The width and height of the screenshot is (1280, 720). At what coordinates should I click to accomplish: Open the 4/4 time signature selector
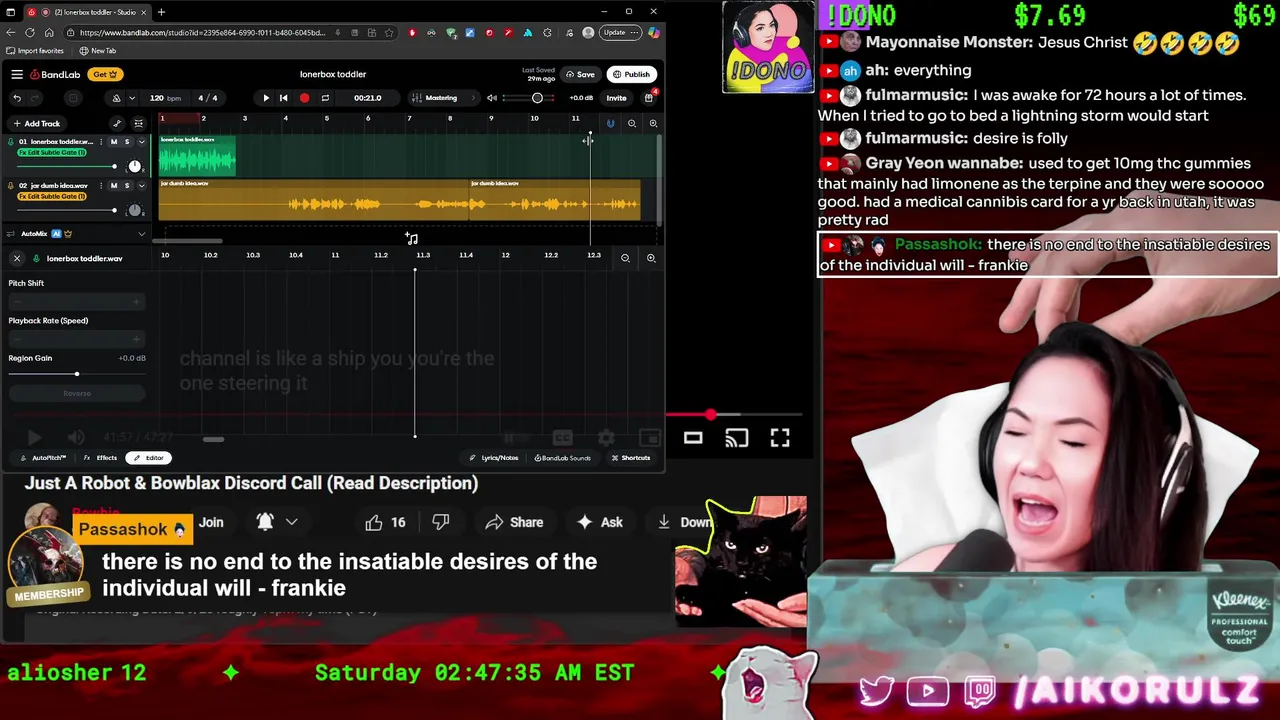(207, 98)
